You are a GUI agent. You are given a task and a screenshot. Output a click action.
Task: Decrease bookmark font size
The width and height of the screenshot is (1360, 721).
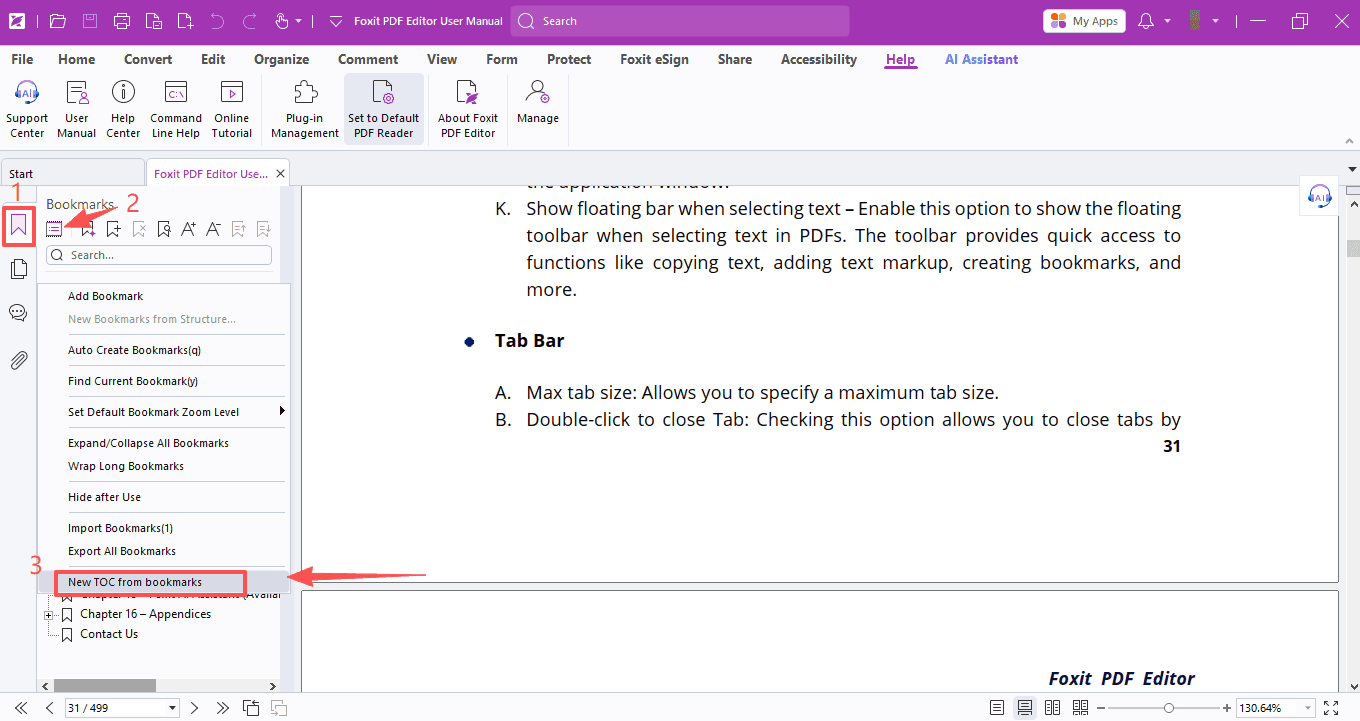tap(213, 229)
